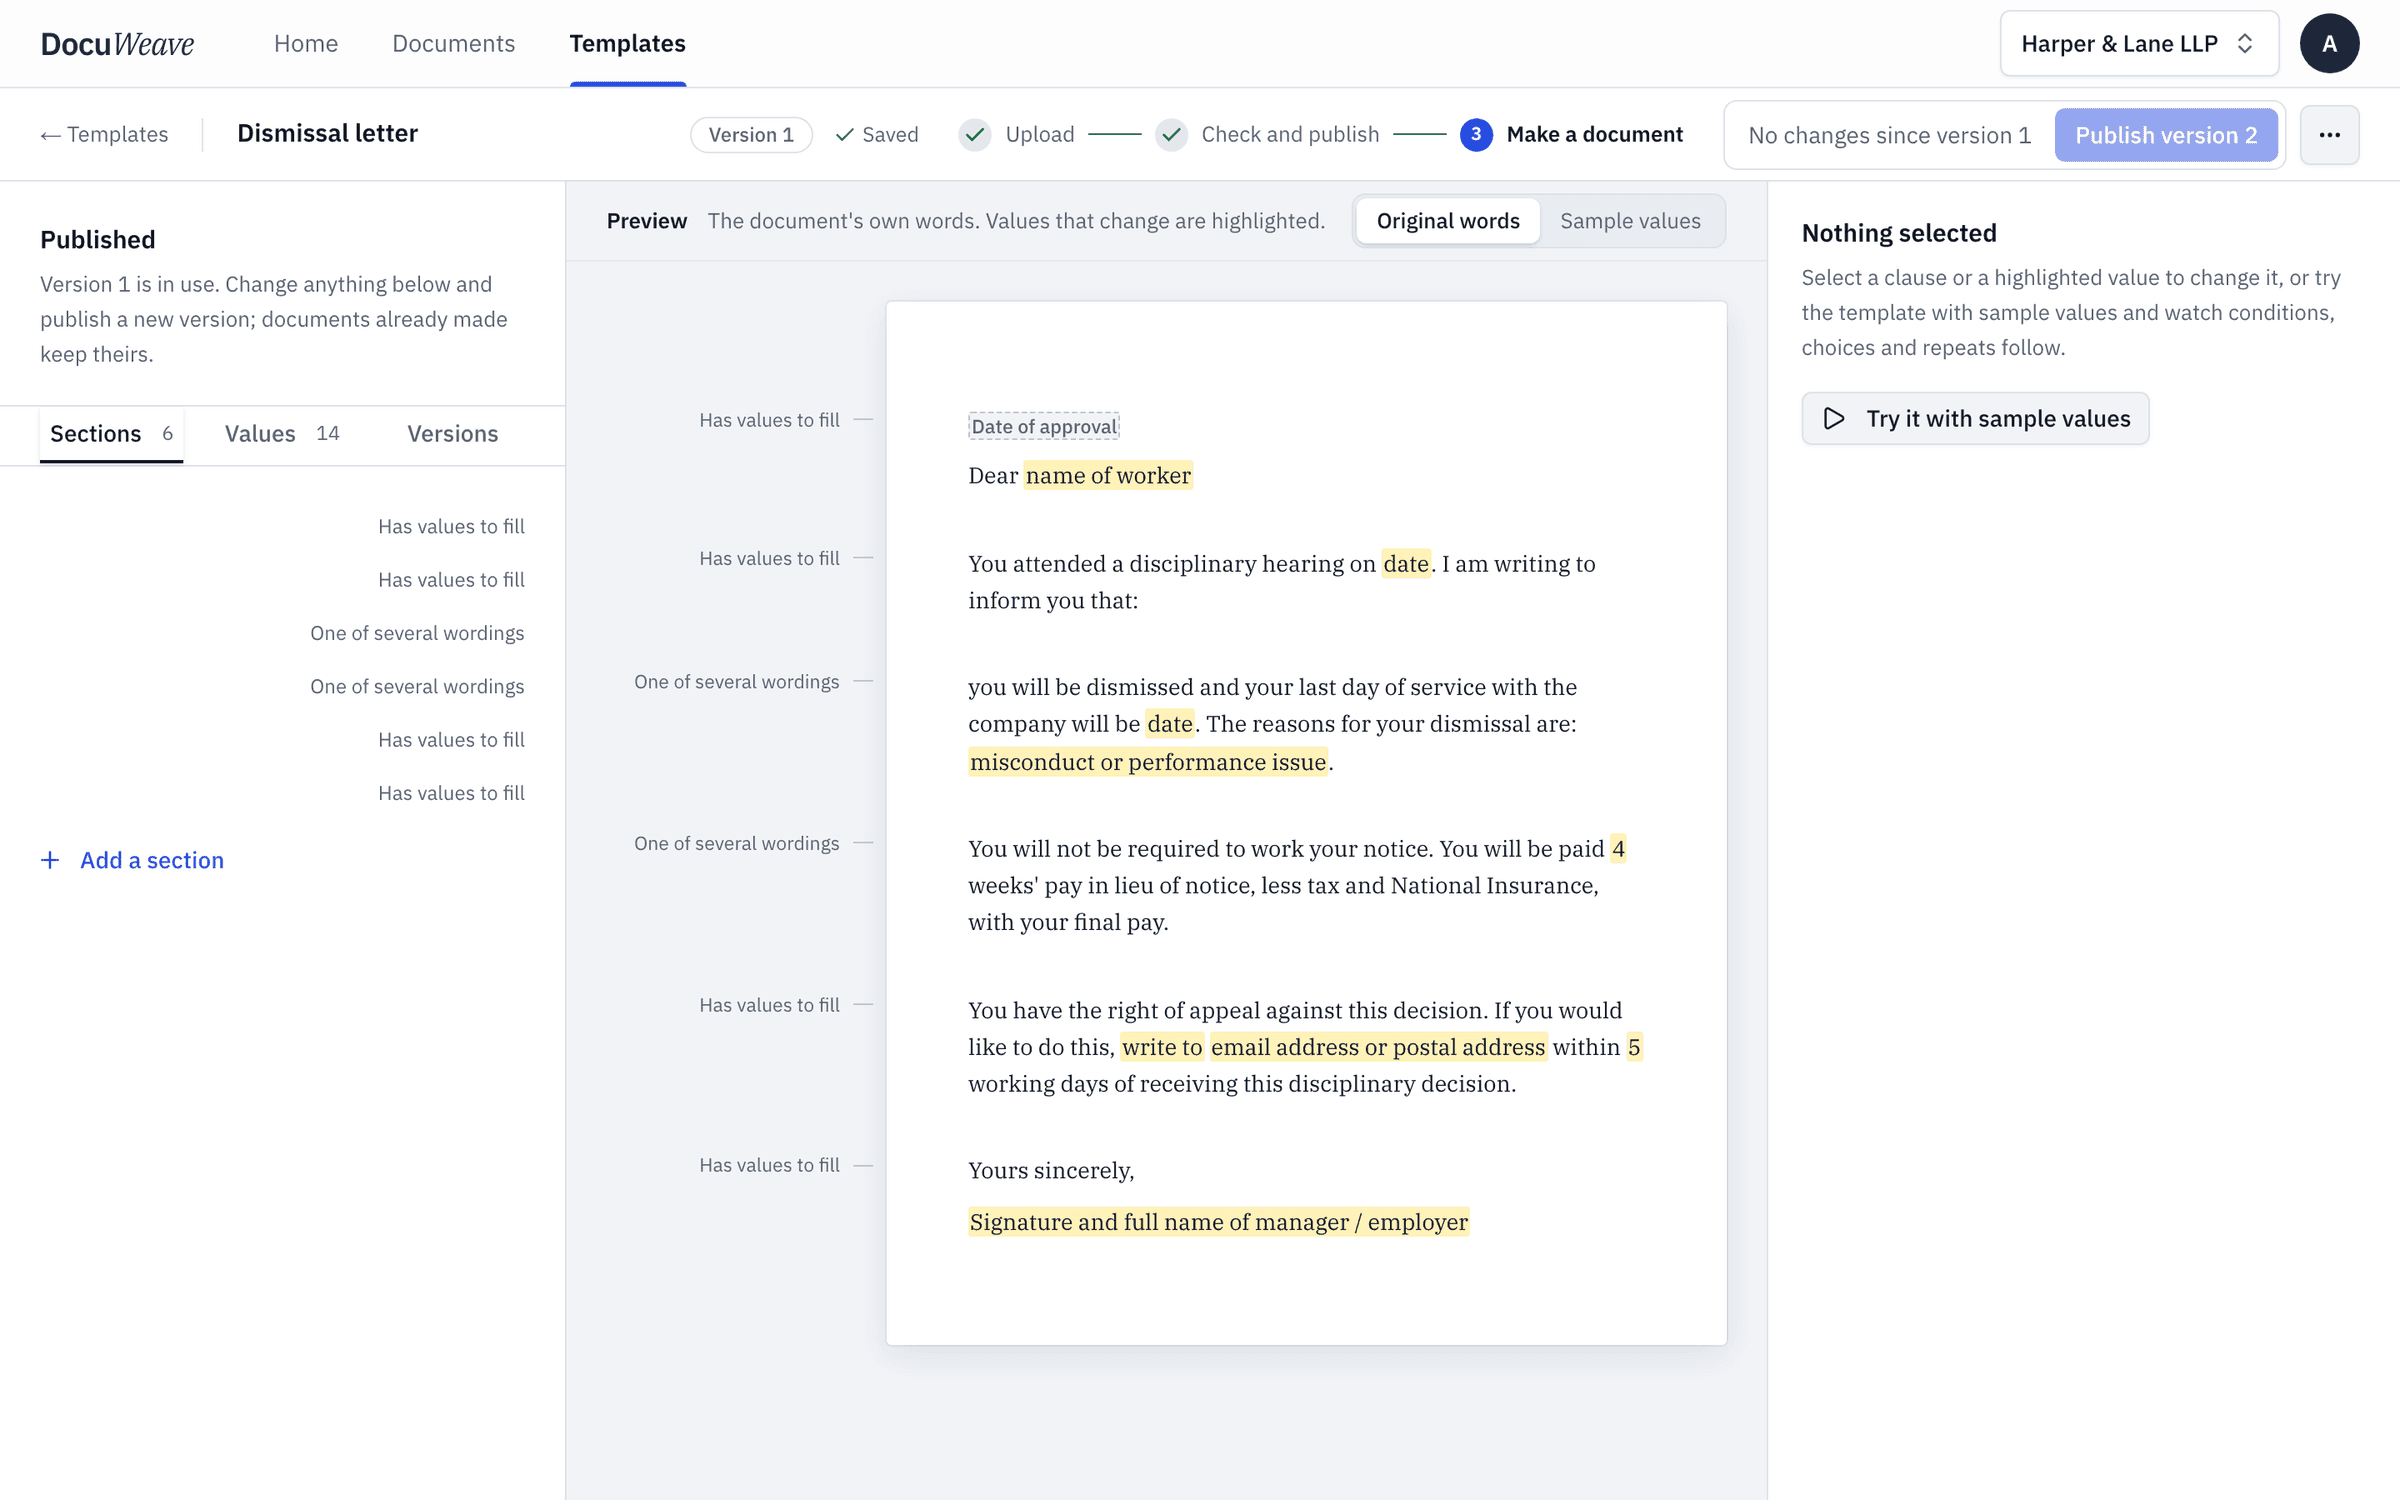Screen dimensions: 2400x1500
Task: Select the Date of approval placeholder
Action: (1044, 426)
